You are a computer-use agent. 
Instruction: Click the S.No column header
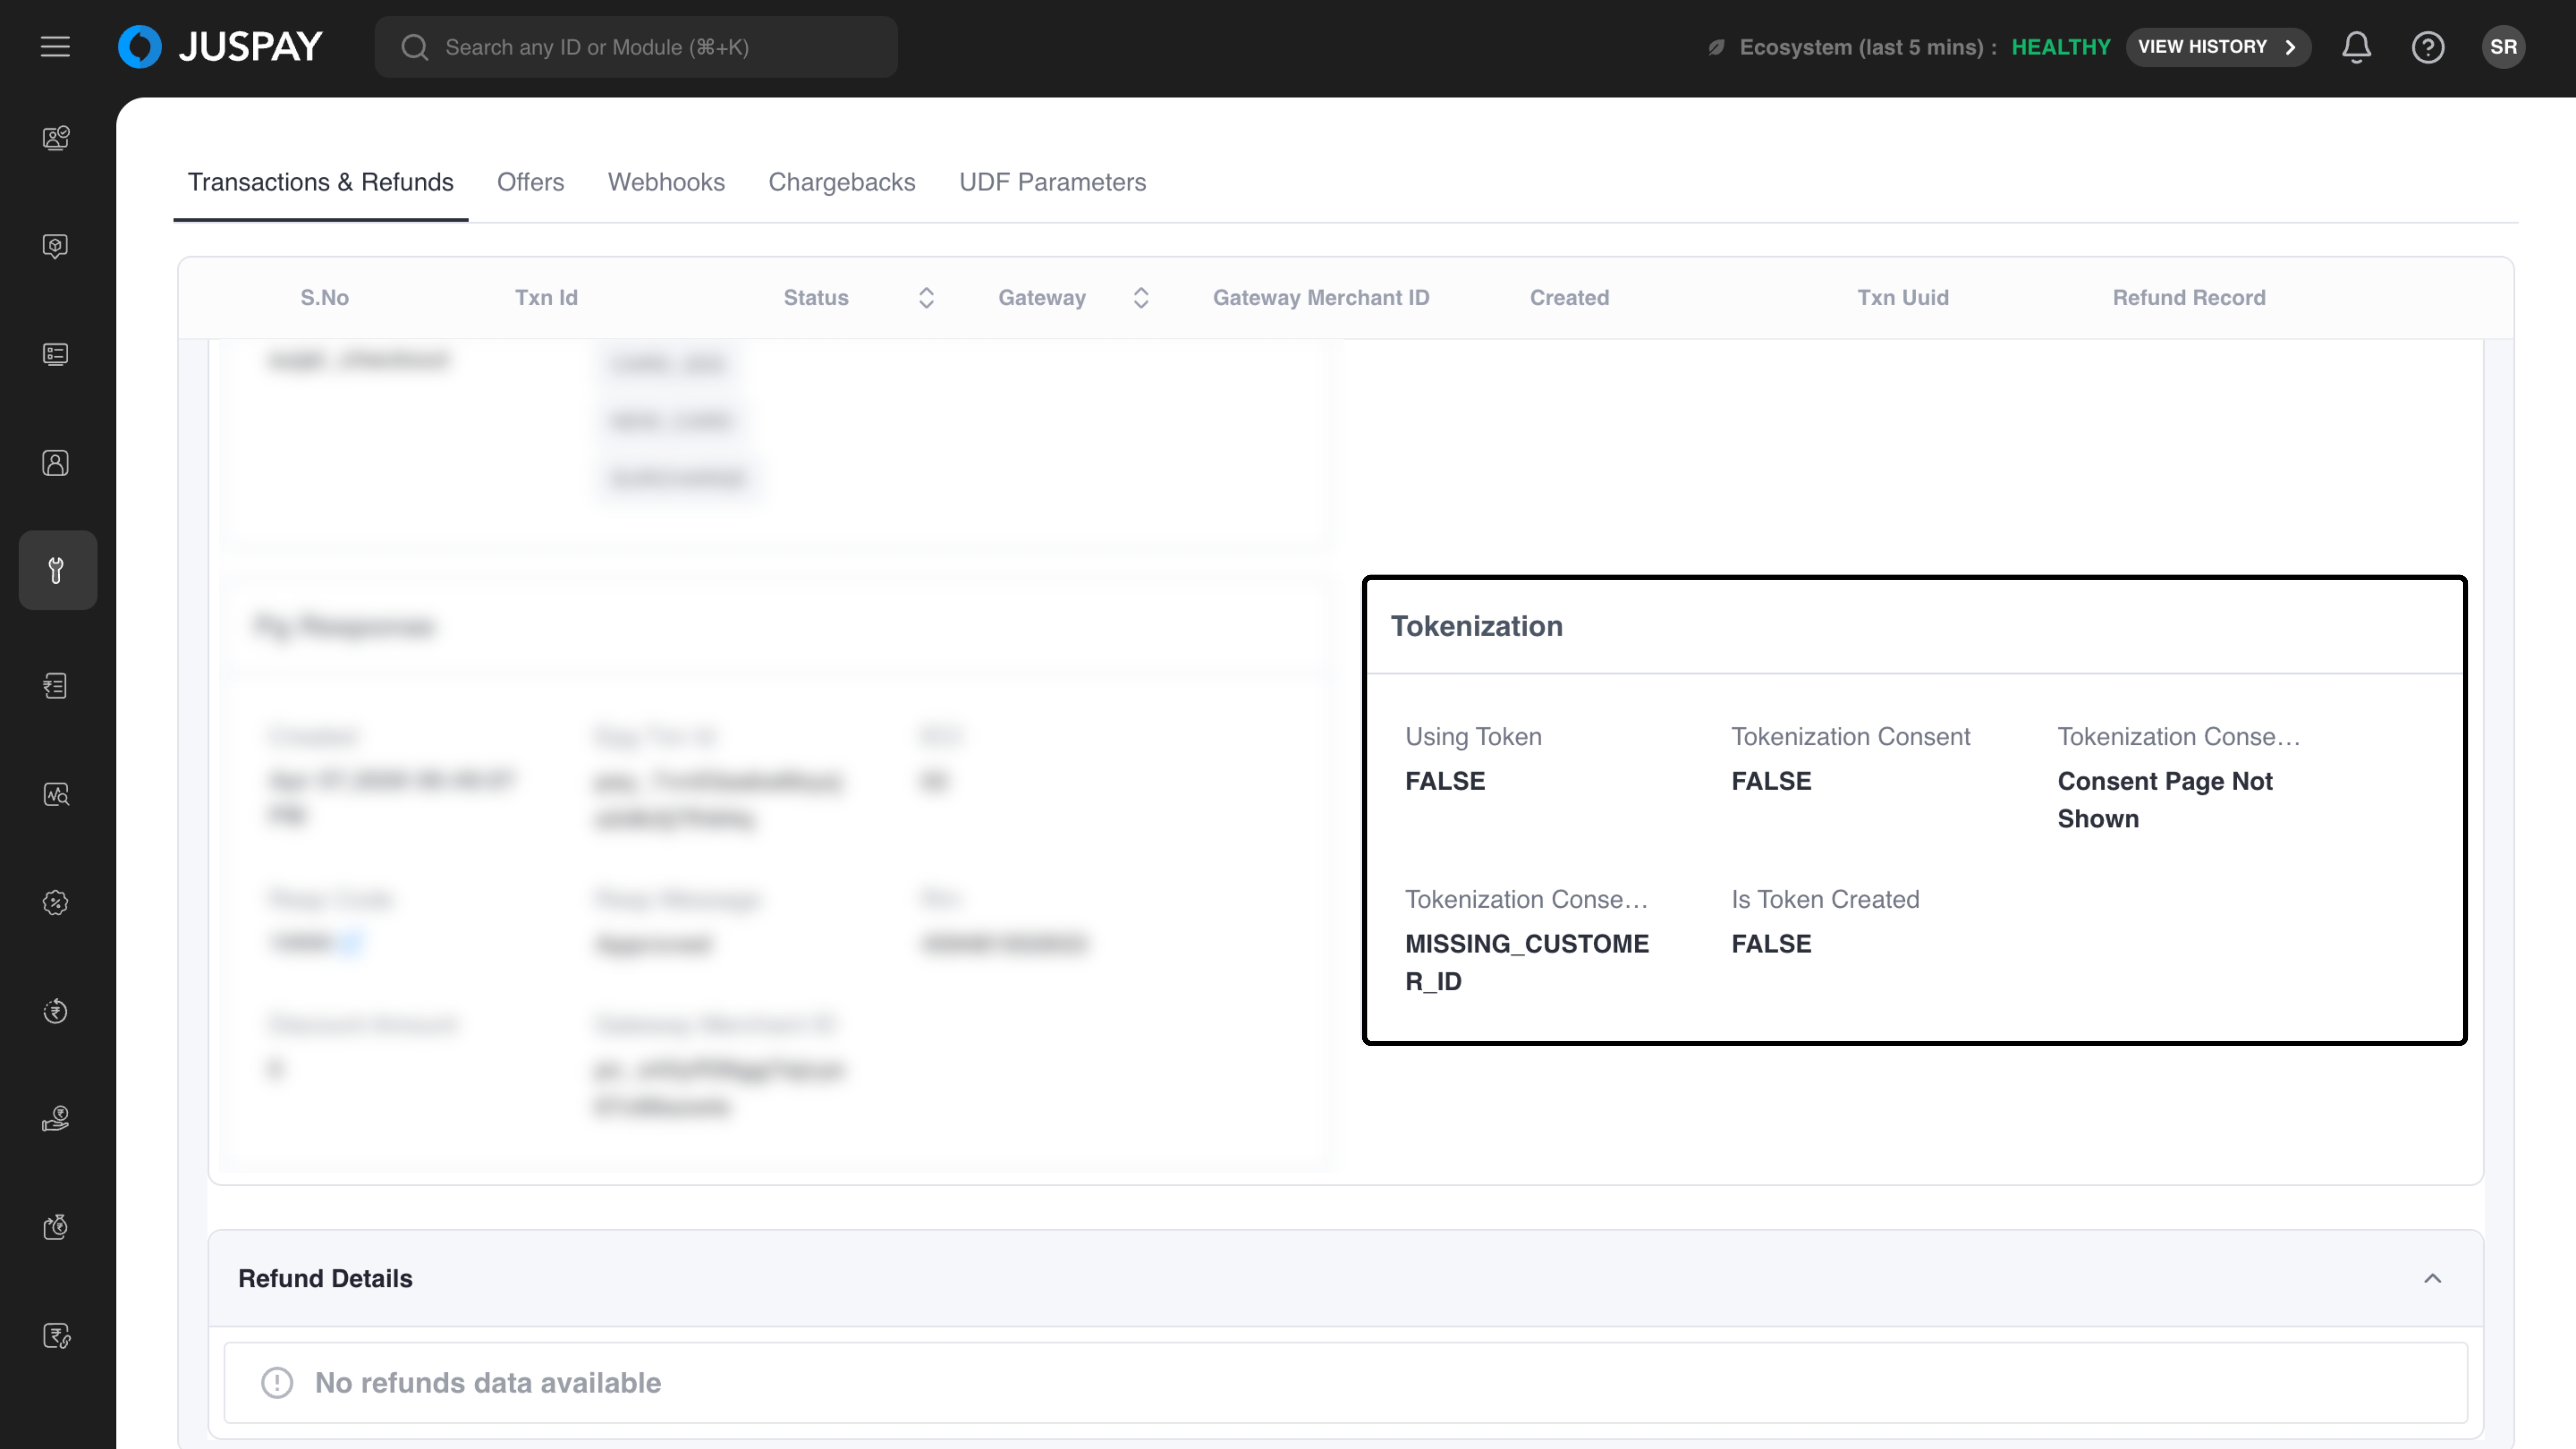(x=325, y=298)
